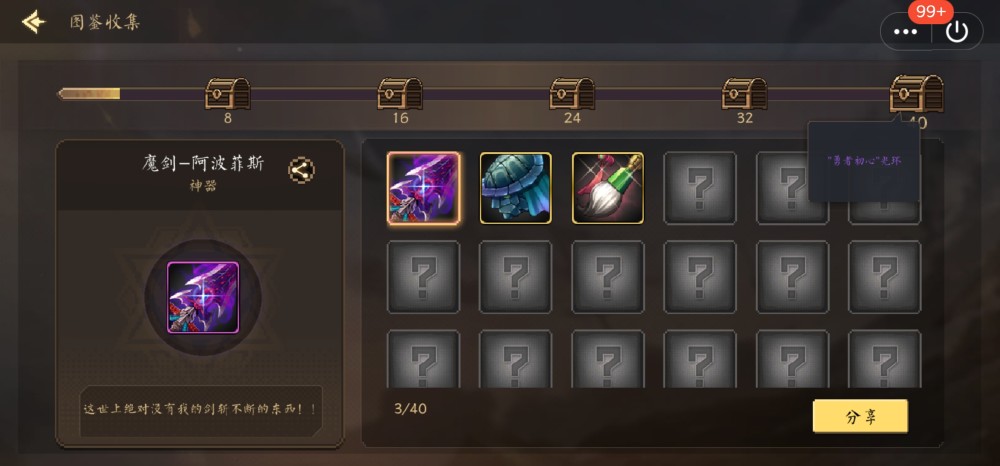Open the final treasure chest at 40
The image size is (1000, 466).
pyautogui.click(x=916, y=94)
